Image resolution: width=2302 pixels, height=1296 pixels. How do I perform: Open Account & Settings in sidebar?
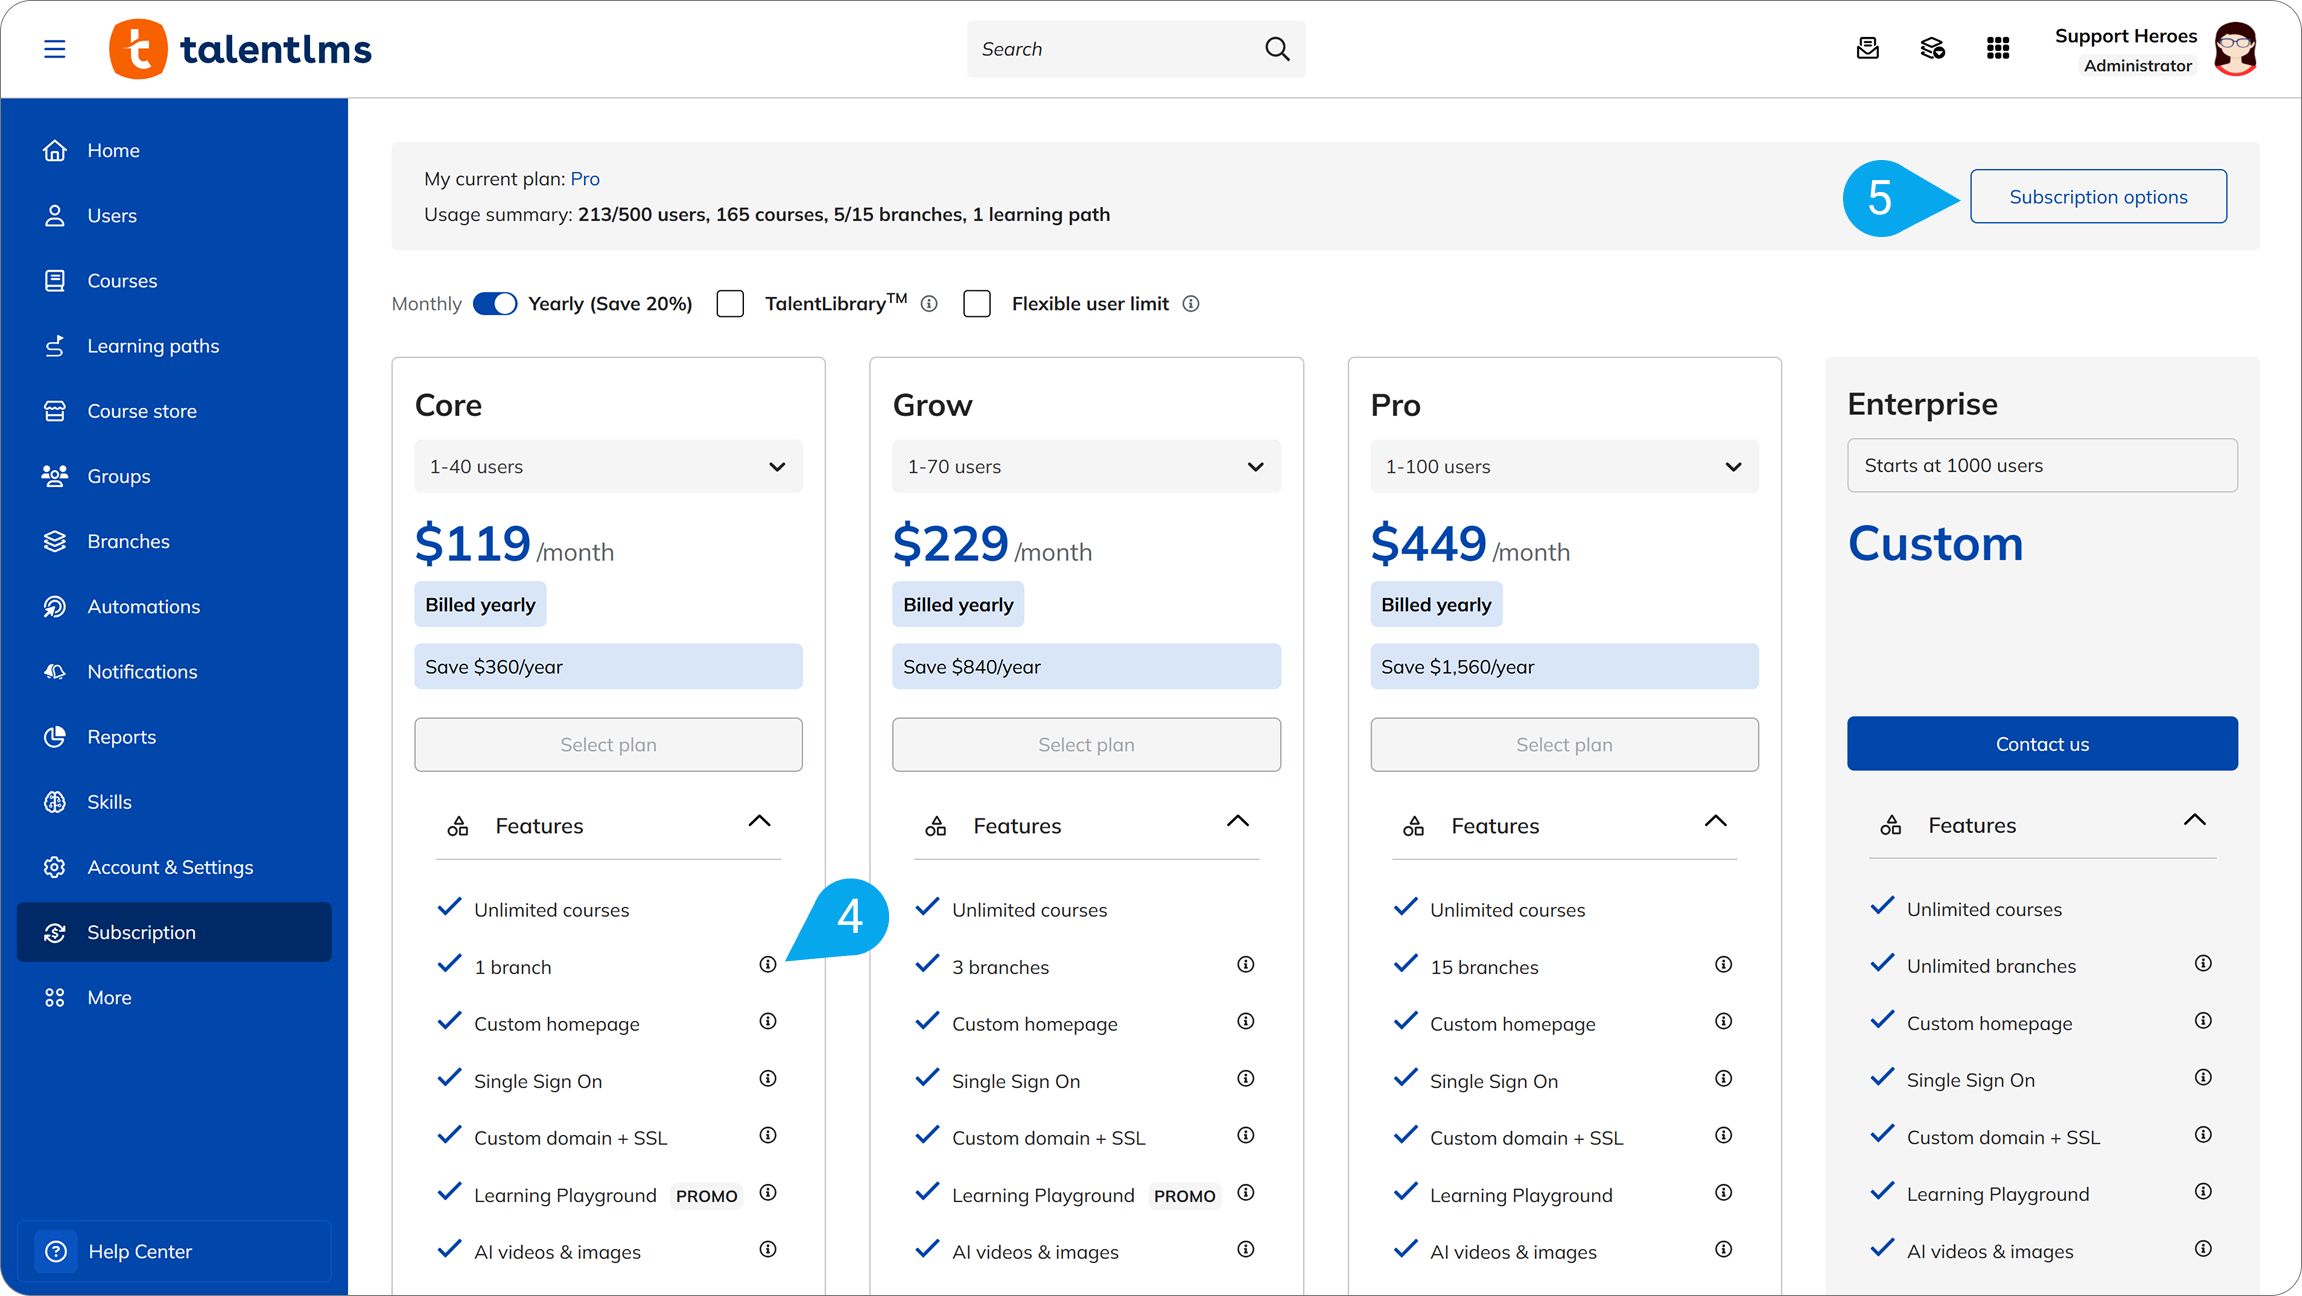point(174,867)
